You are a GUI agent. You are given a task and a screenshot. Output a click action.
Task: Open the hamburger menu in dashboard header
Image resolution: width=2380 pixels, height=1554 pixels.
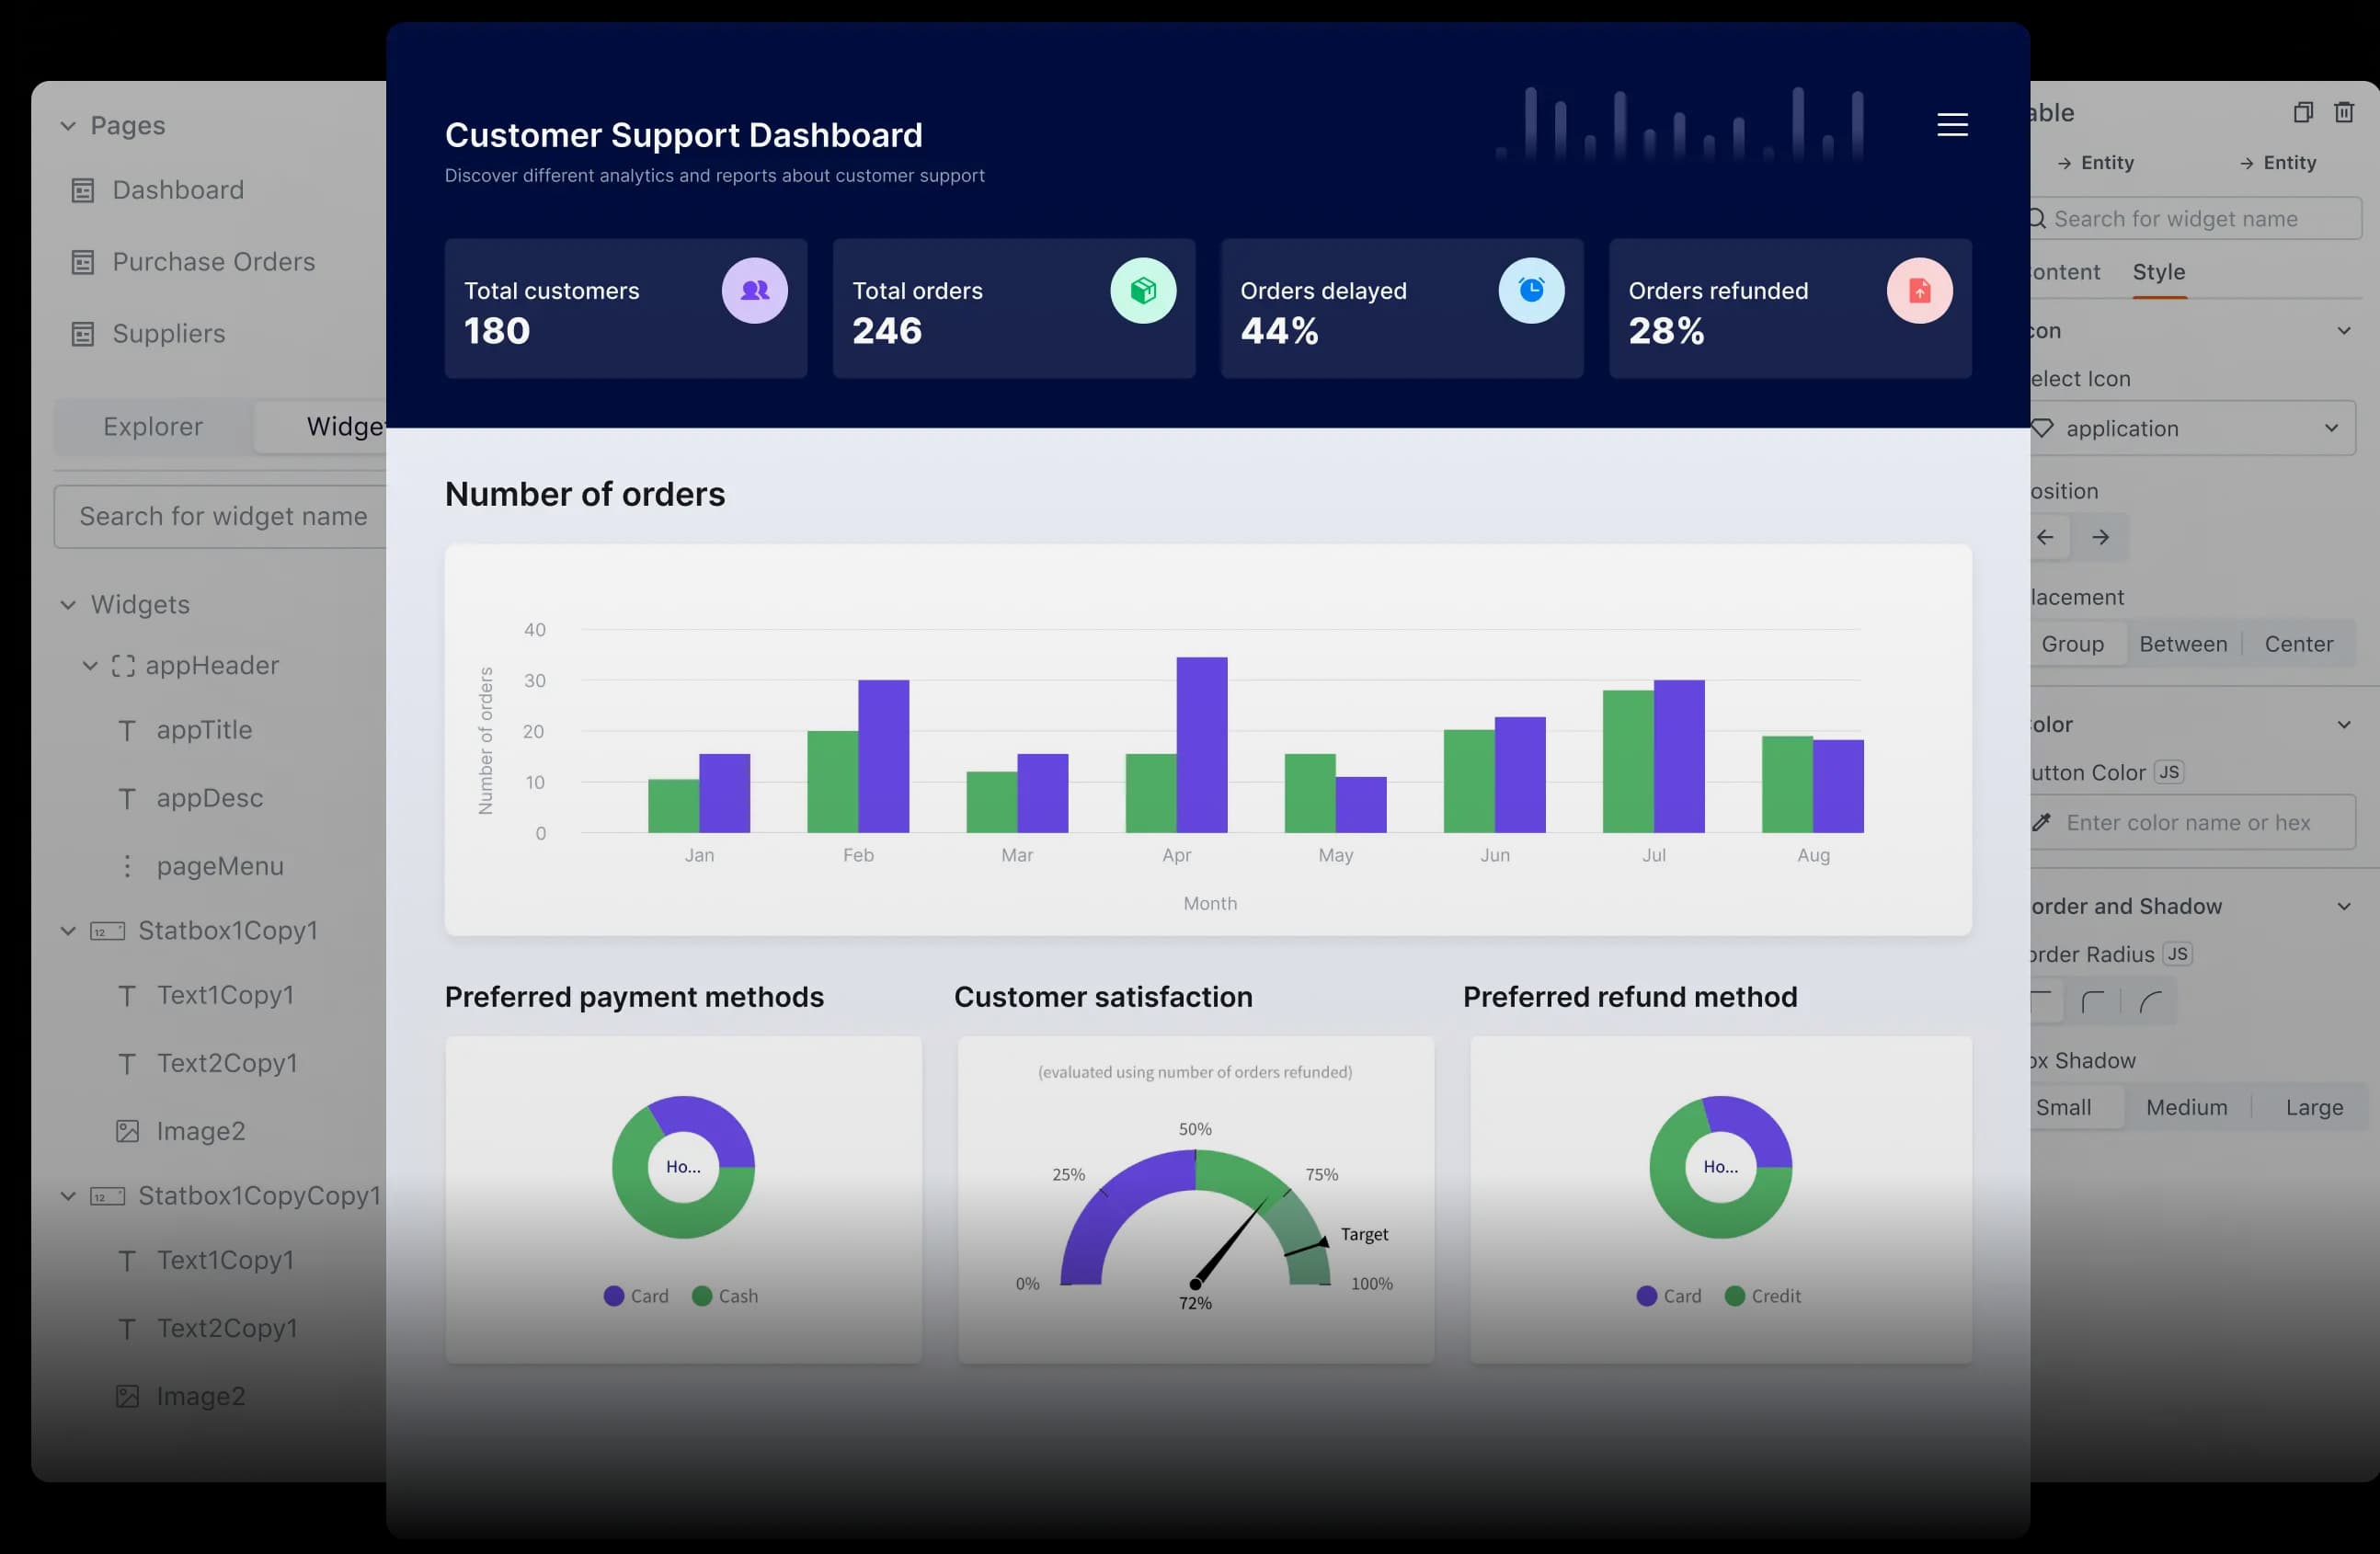click(1952, 125)
